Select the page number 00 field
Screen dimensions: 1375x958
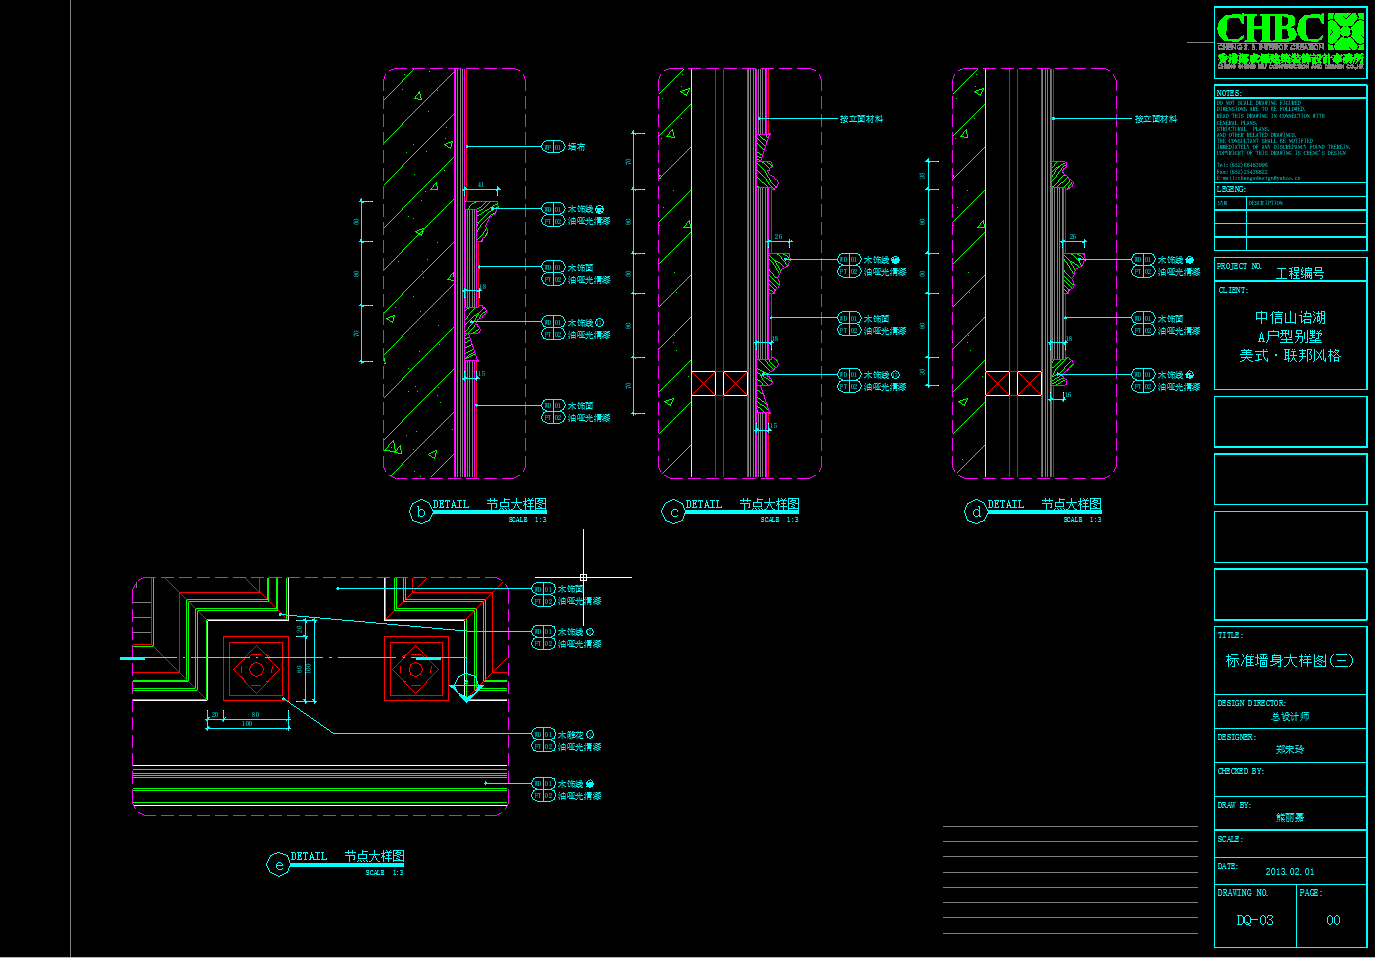1333,920
